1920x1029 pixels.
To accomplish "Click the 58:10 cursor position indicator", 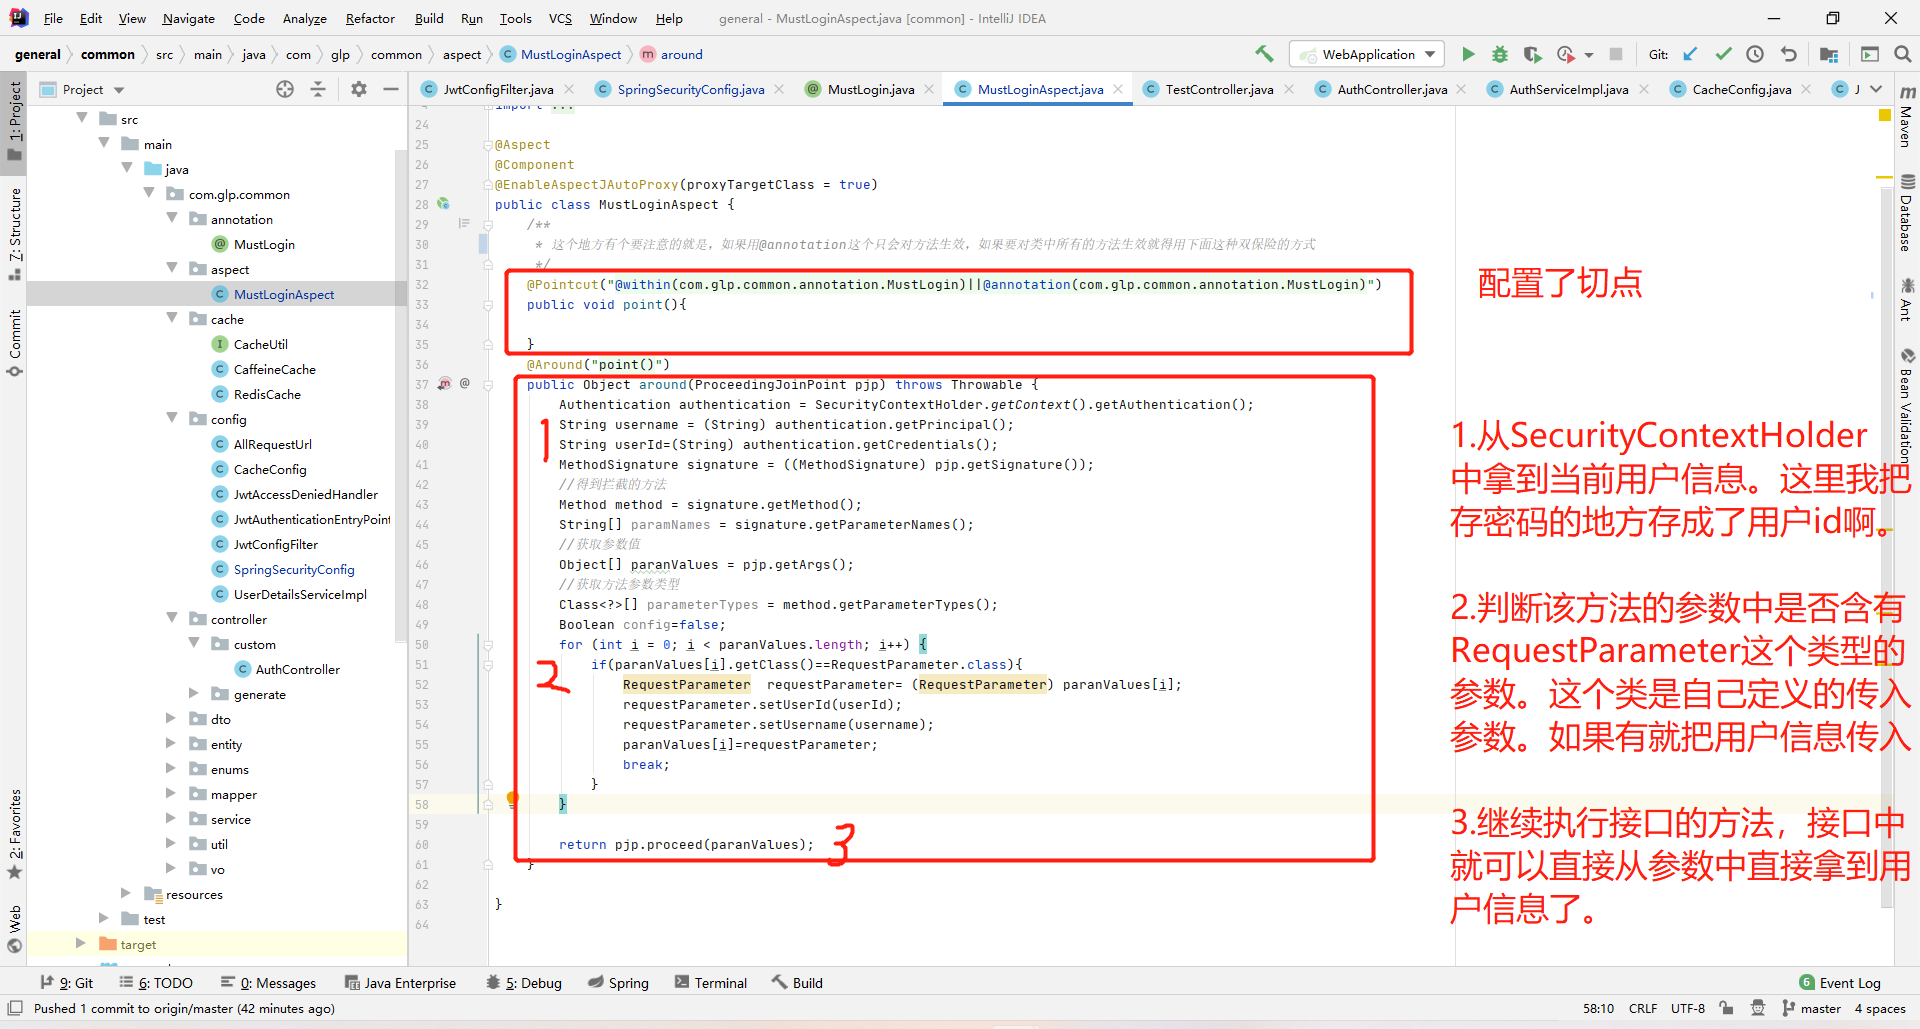I will pos(1598,1008).
